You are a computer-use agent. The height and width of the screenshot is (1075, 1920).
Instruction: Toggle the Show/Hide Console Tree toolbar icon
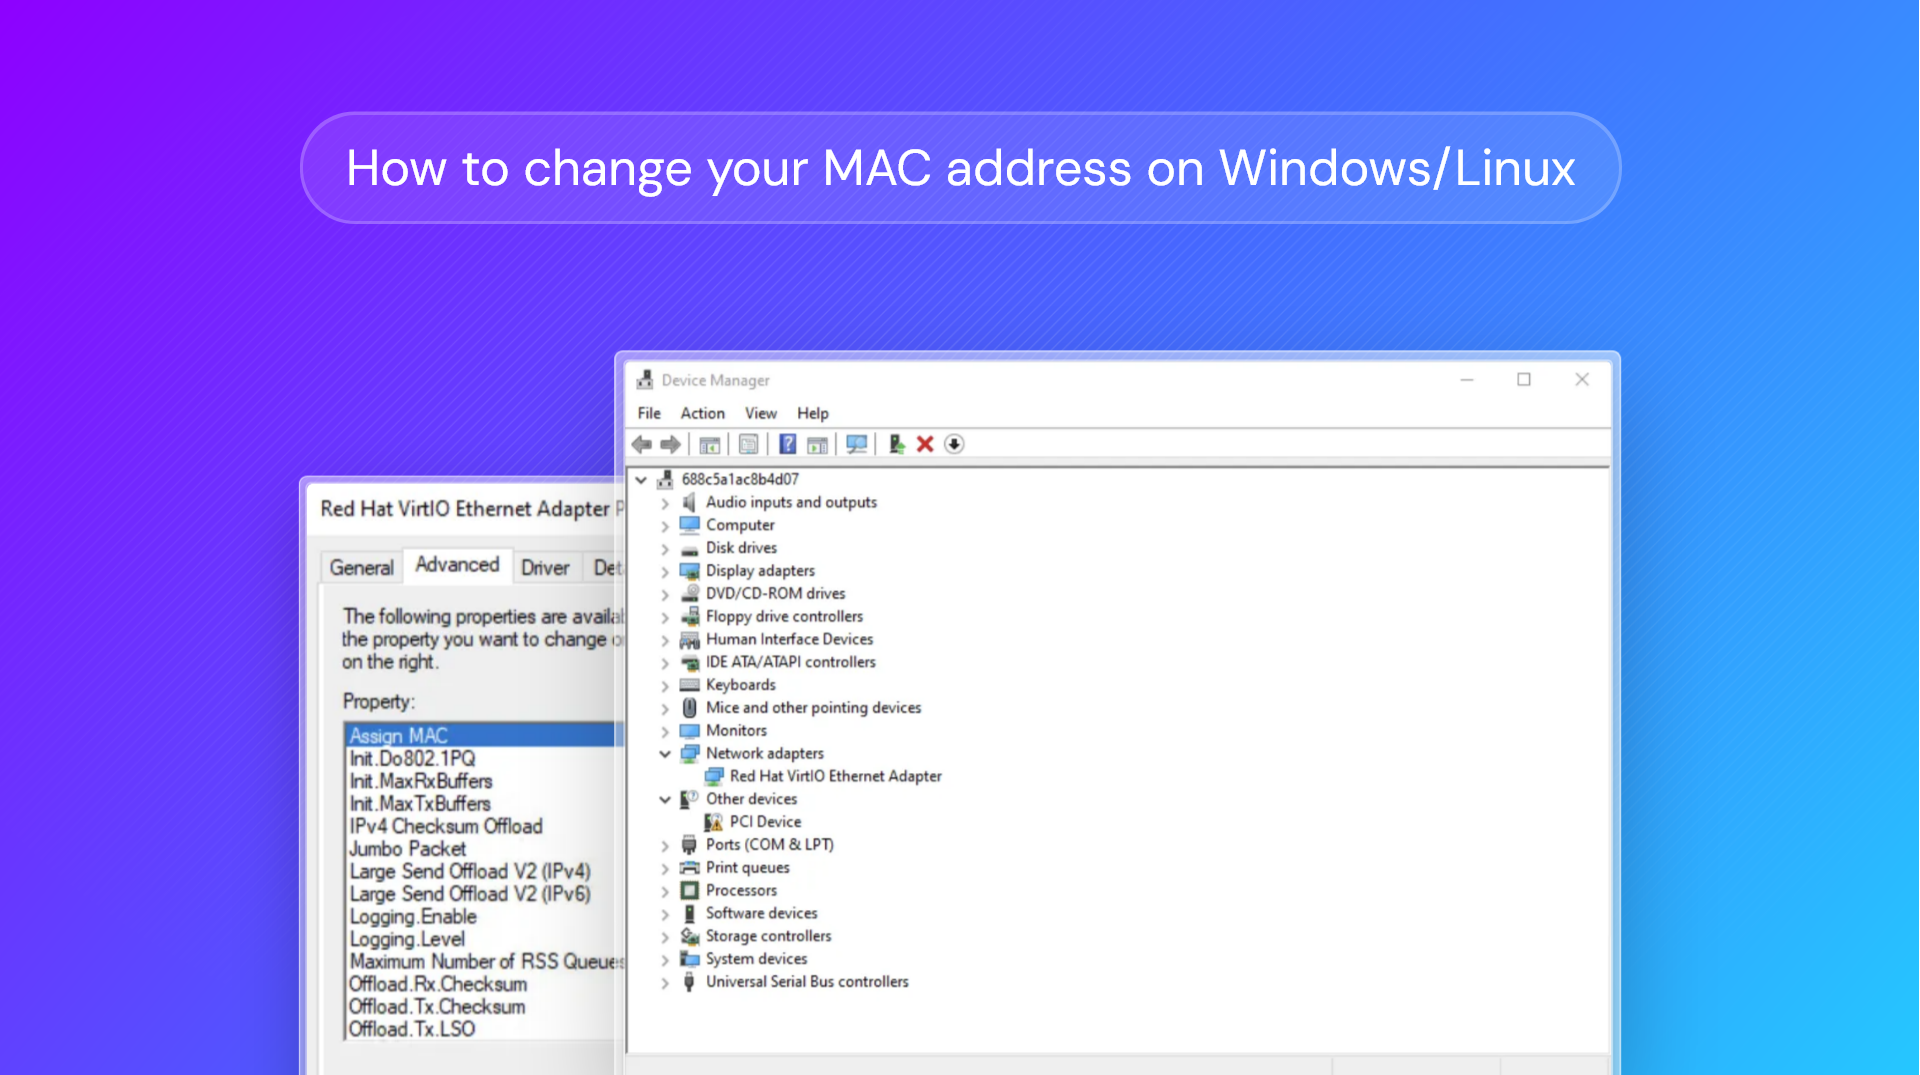coord(710,444)
